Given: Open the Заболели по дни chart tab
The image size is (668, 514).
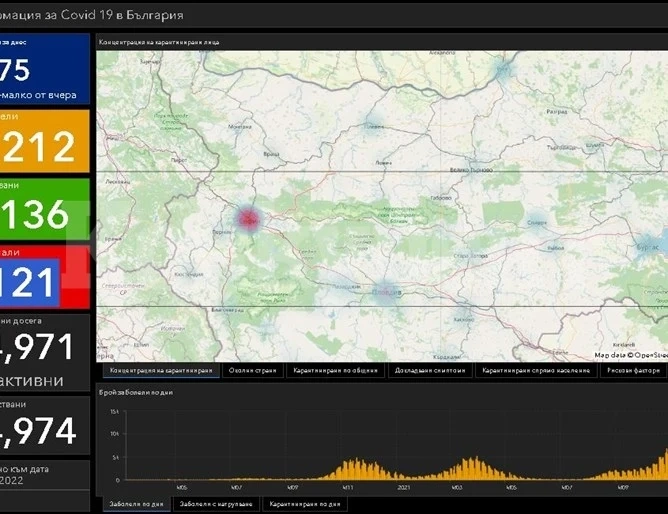Looking at the screenshot, I should pyautogui.click(x=136, y=504).
